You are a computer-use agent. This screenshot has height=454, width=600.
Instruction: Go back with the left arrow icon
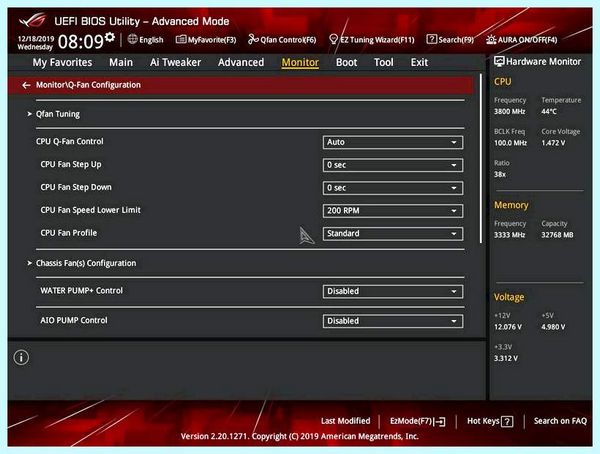point(26,85)
